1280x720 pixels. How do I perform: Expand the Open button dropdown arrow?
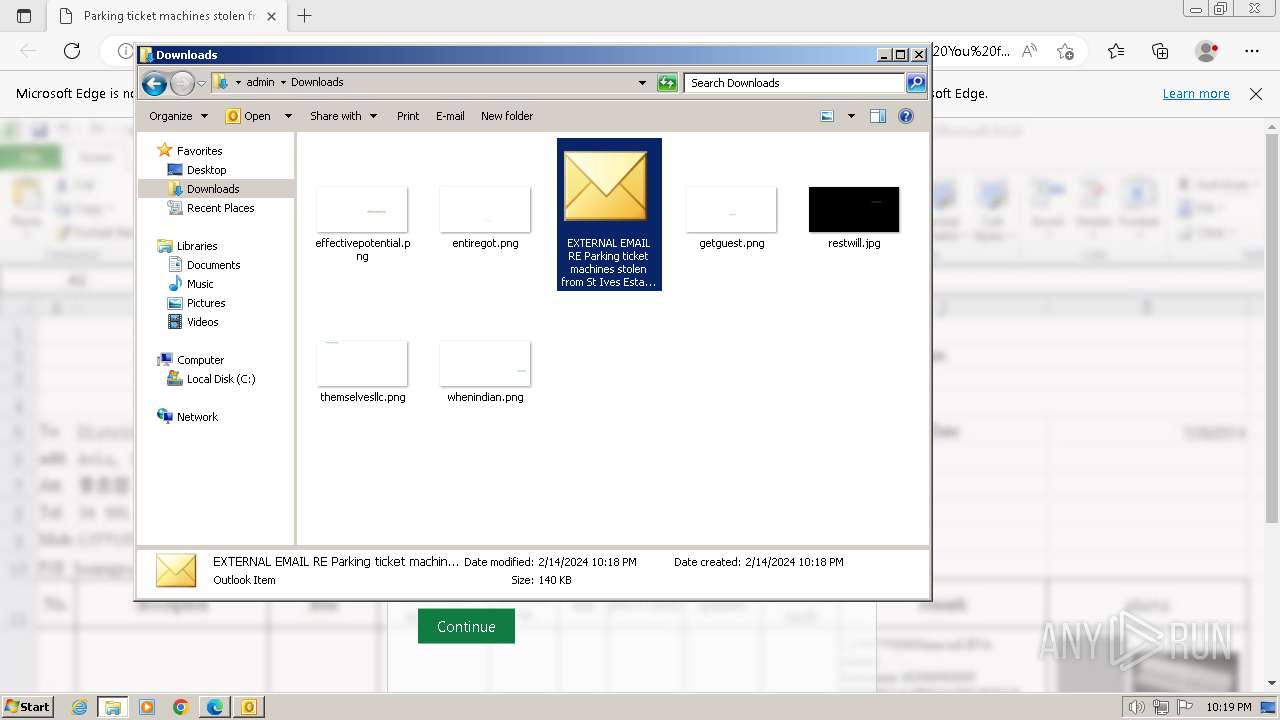tap(288, 116)
